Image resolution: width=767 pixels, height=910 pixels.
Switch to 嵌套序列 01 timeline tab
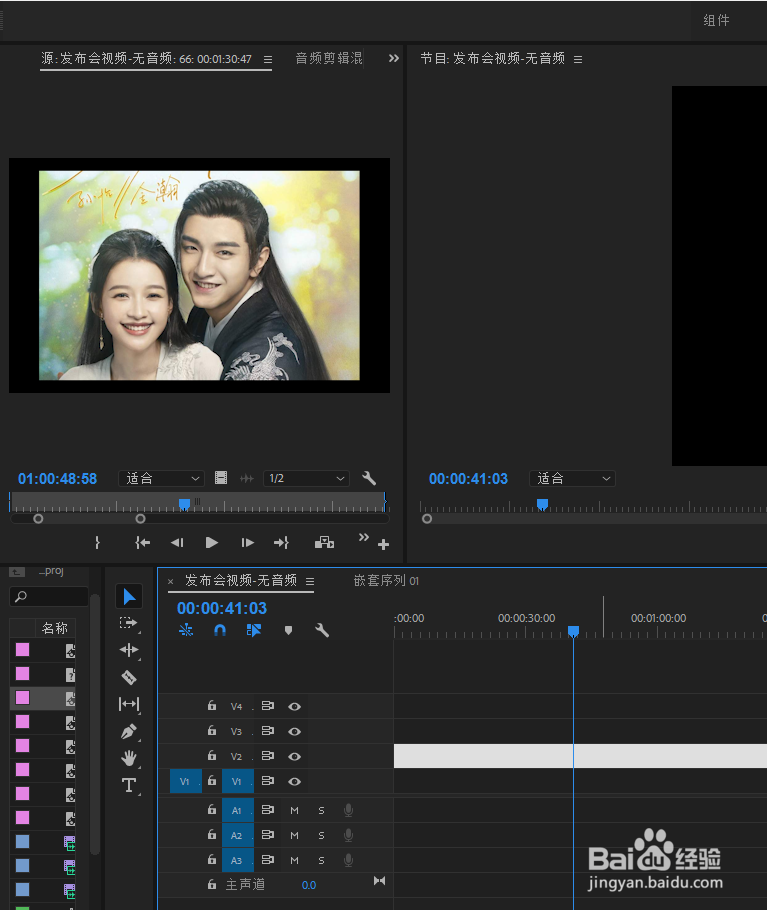386,580
